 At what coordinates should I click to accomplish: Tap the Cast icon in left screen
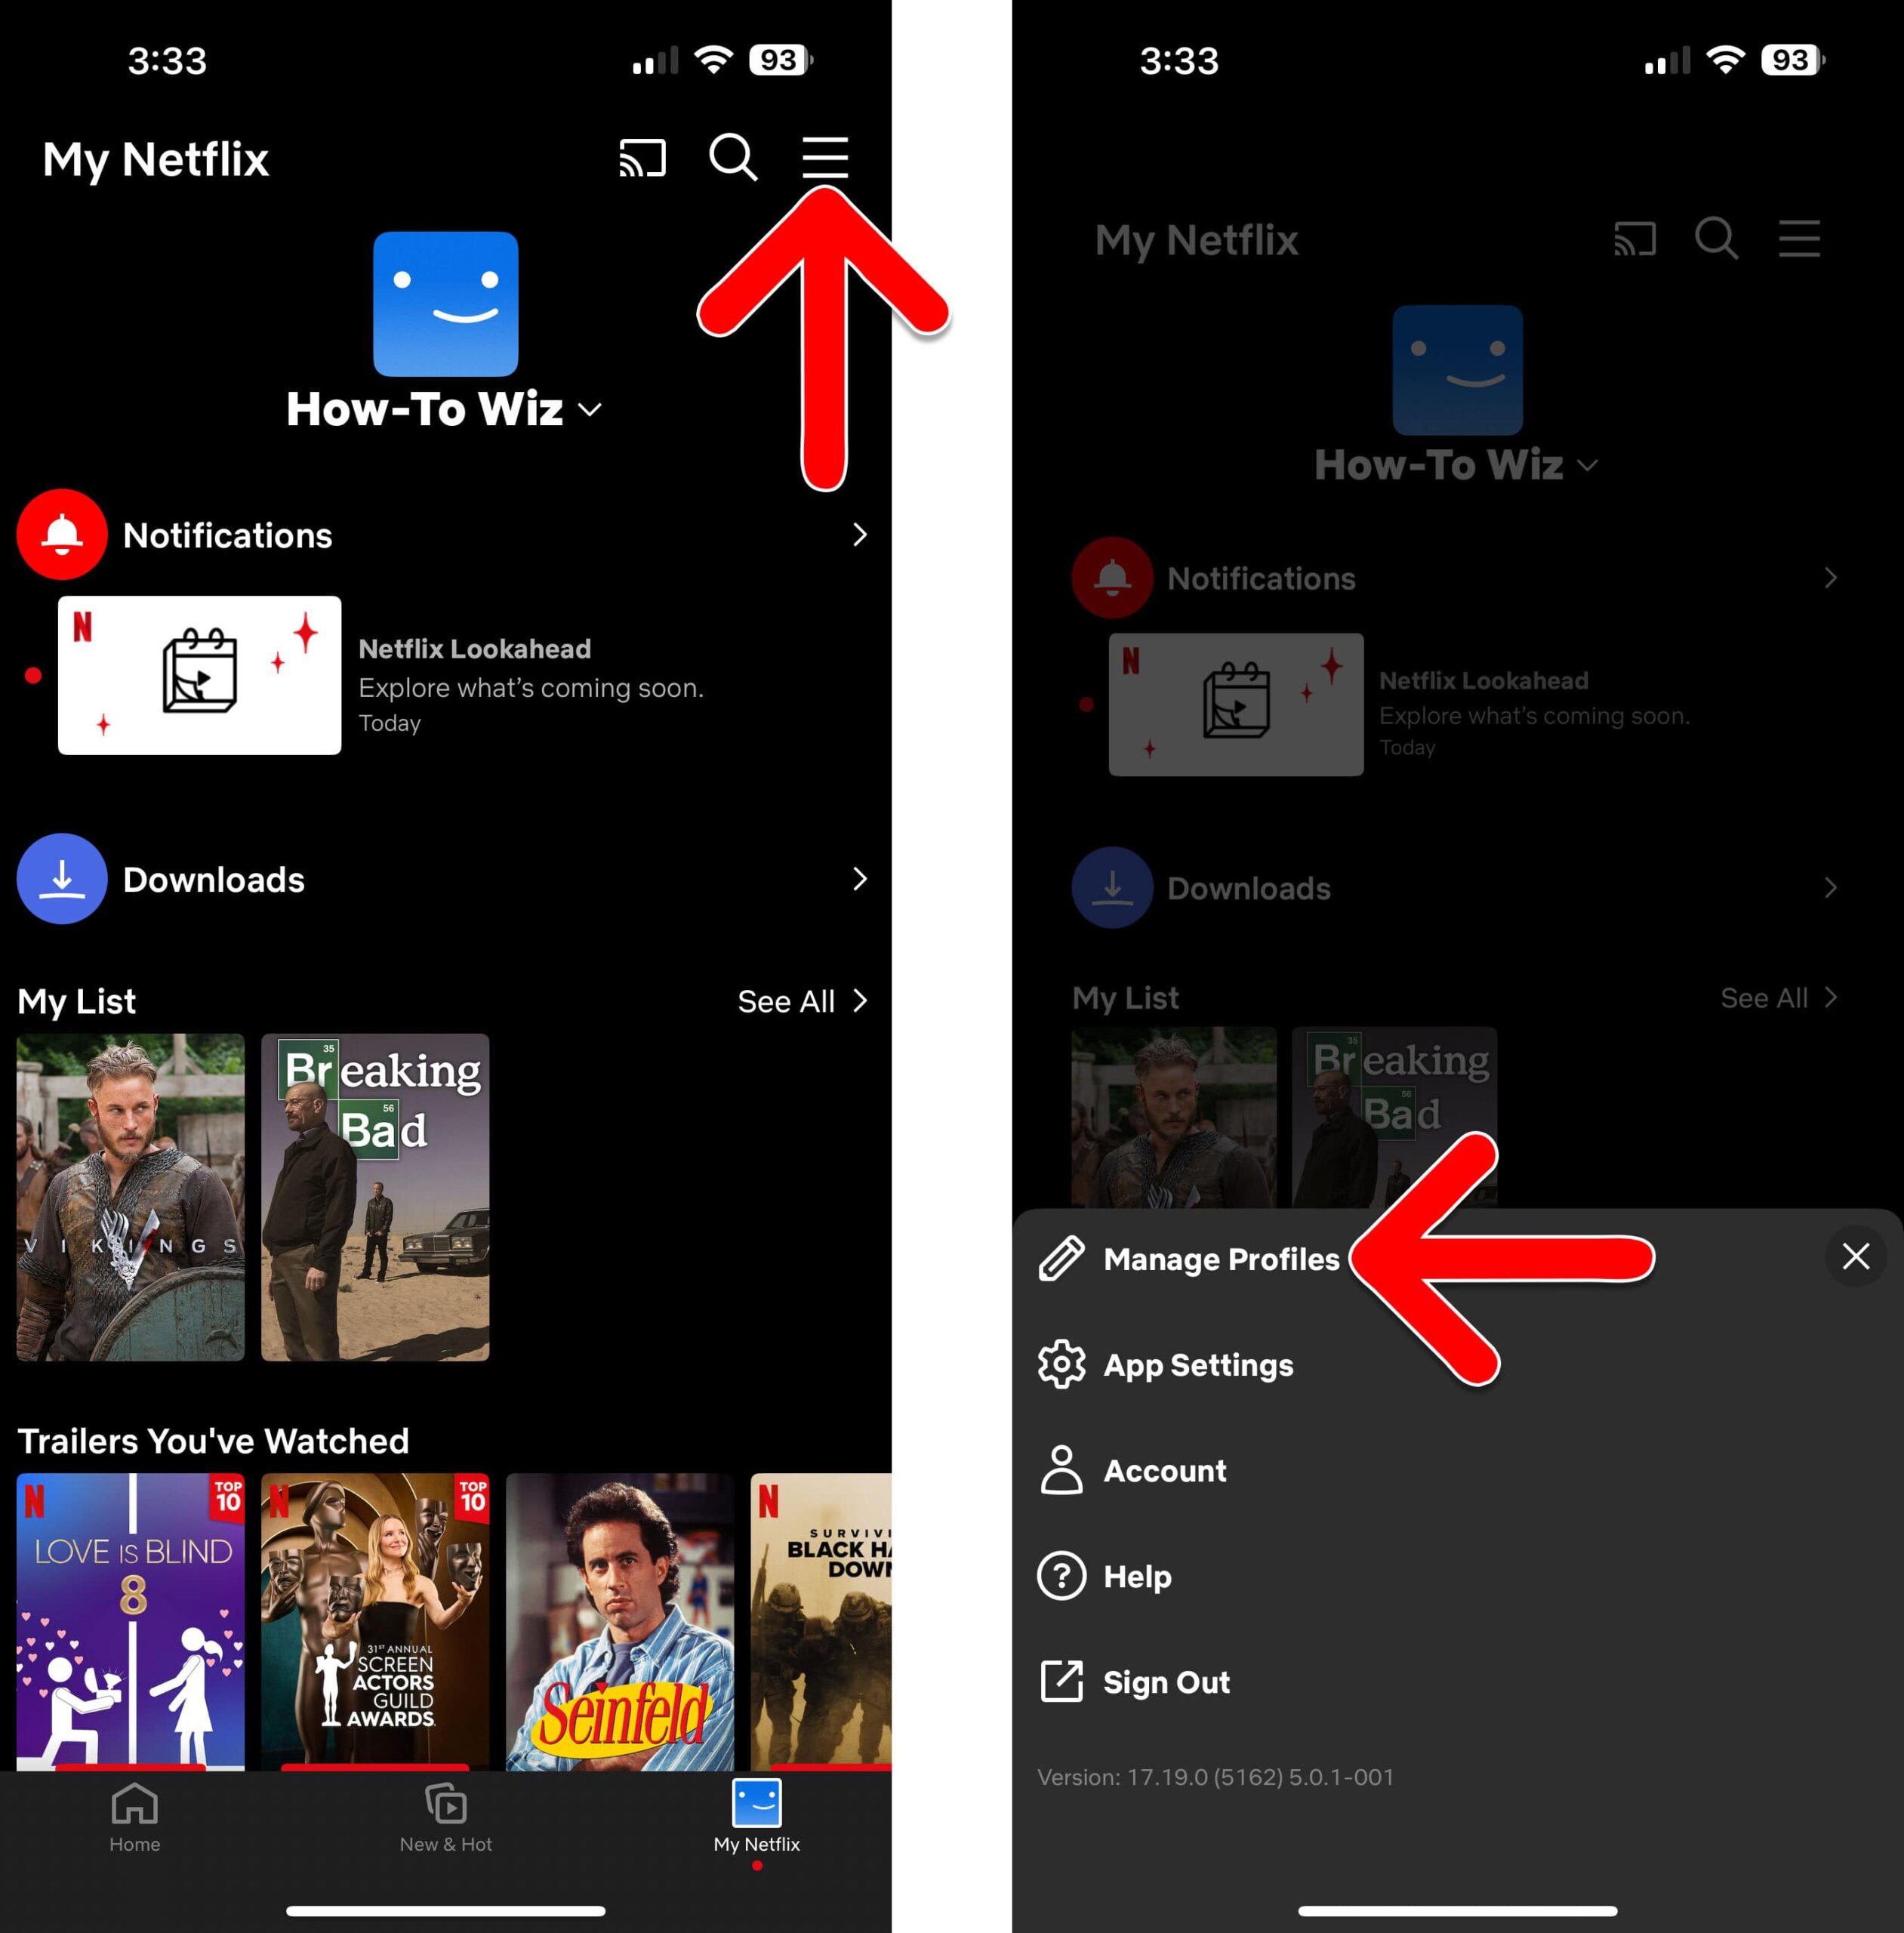coord(642,158)
